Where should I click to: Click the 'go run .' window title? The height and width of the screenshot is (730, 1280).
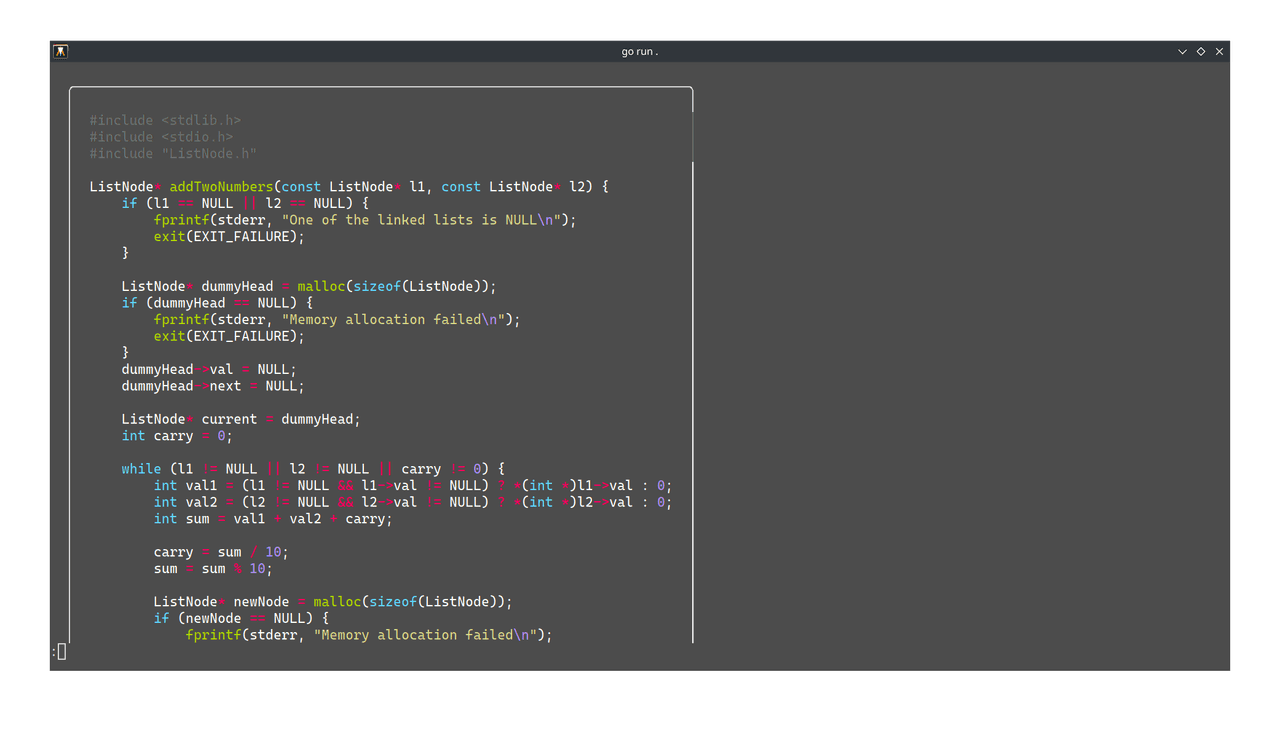pos(640,51)
